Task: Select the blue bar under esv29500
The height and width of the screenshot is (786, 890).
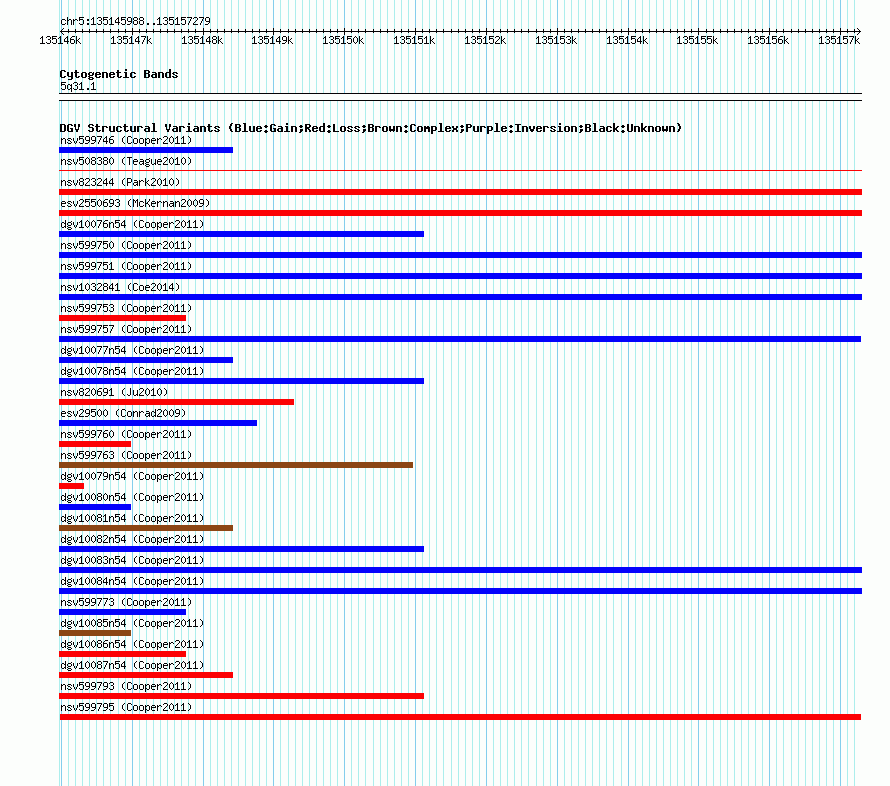Action: click(x=158, y=423)
